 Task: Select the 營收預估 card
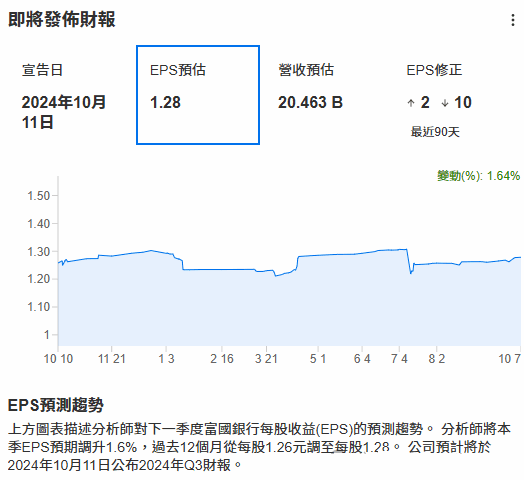[326, 95]
